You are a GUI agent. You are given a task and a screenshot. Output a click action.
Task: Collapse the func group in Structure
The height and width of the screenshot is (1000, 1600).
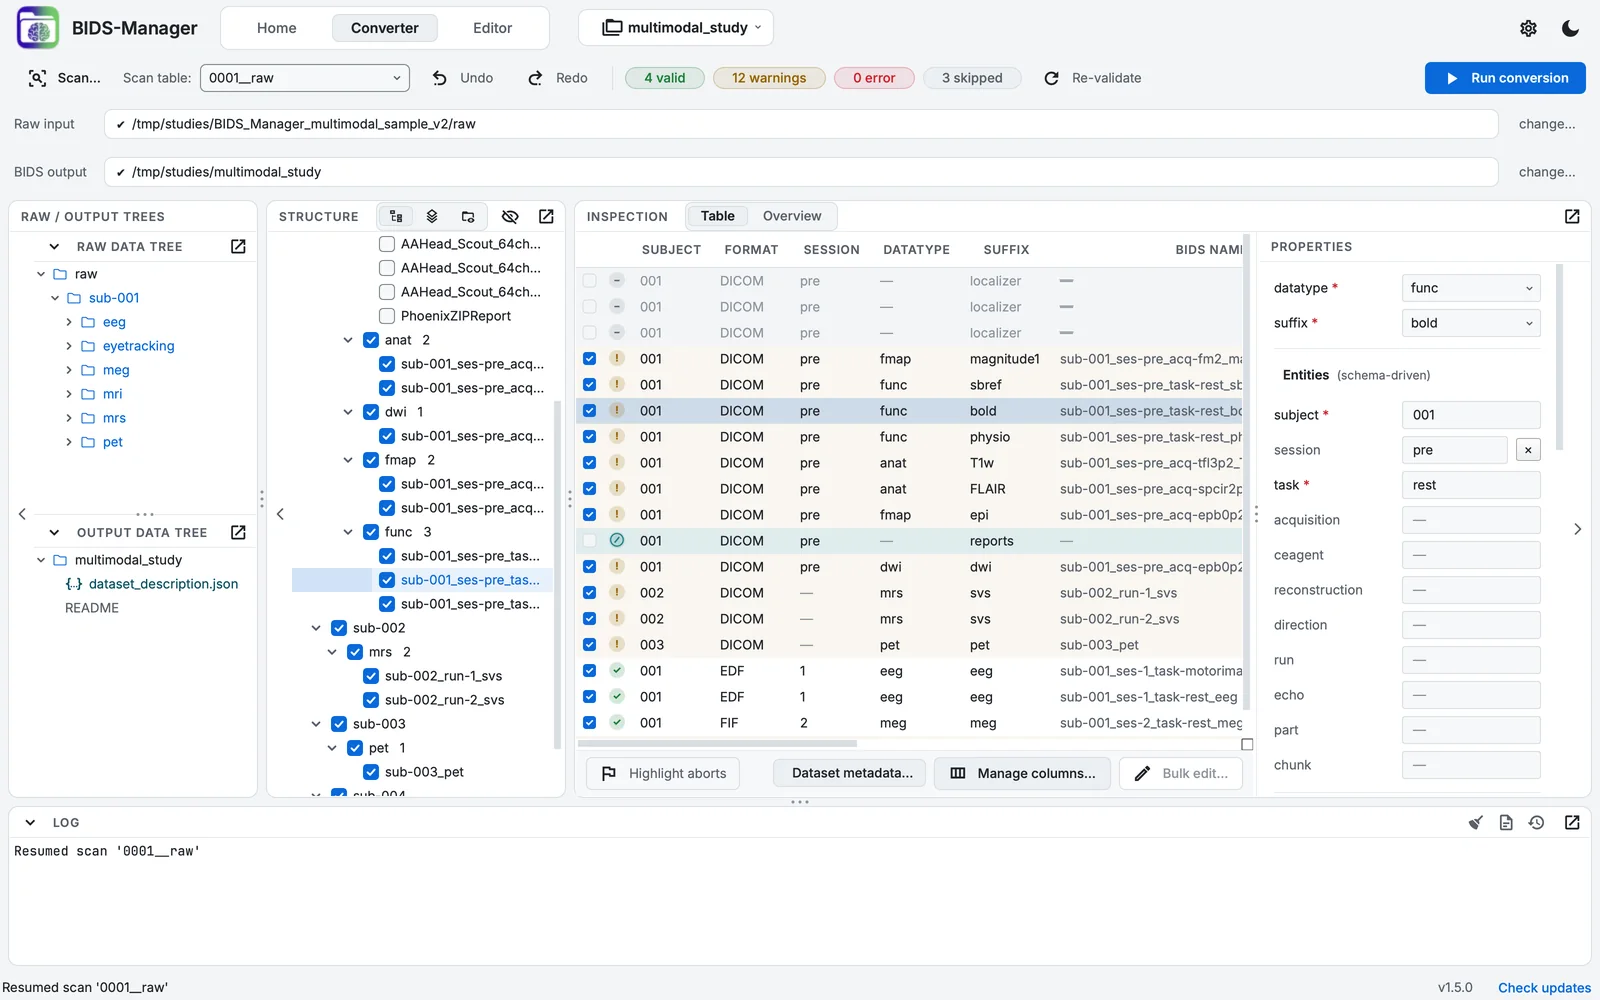(348, 532)
